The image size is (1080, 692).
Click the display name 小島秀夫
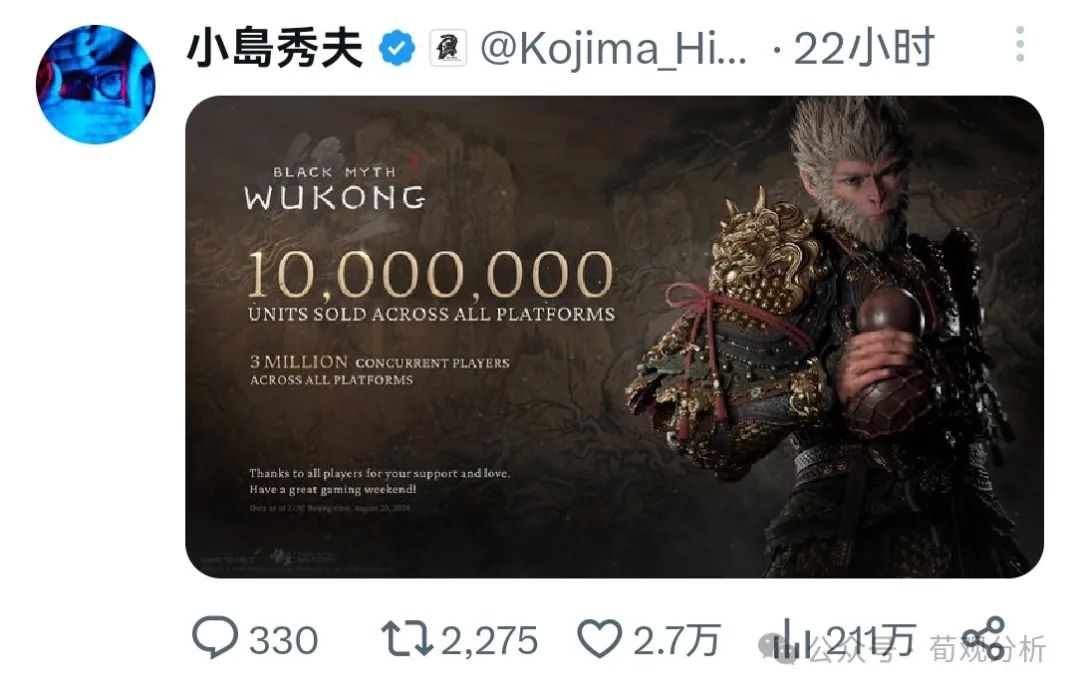coord(275,48)
